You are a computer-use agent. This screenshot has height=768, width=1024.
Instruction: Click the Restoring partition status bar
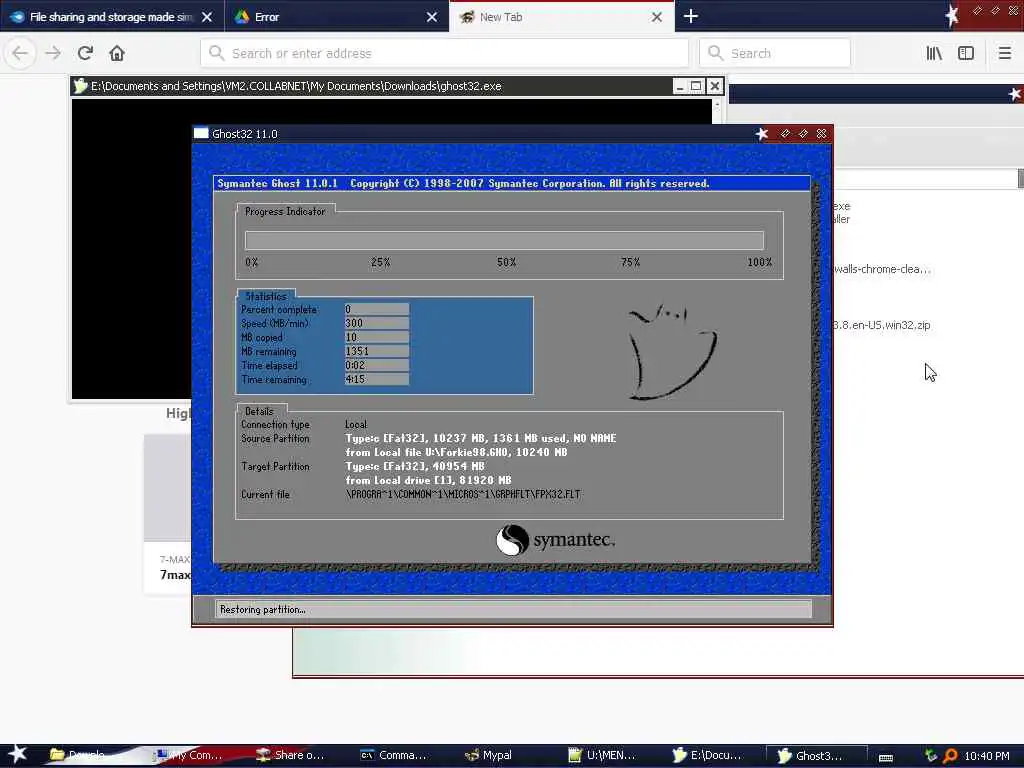pos(513,609)
